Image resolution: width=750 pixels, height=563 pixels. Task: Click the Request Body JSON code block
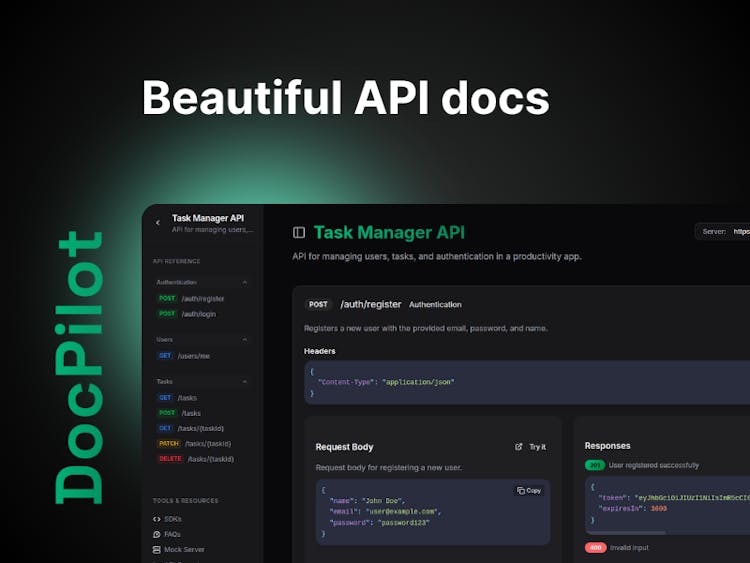click(x=433, y=512)
